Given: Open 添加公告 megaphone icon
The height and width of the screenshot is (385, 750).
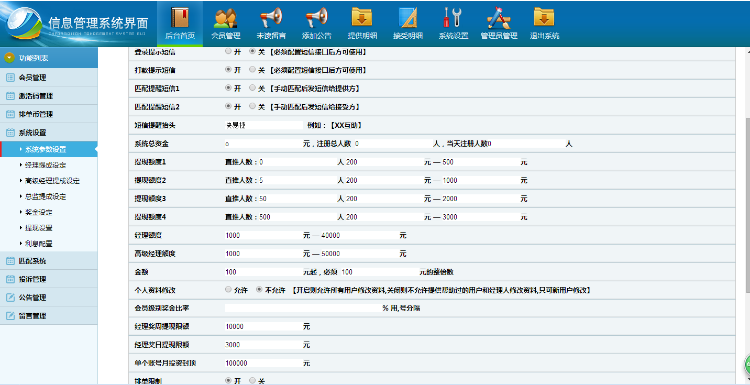Looking at the screenshot, I should pos(316,18).
